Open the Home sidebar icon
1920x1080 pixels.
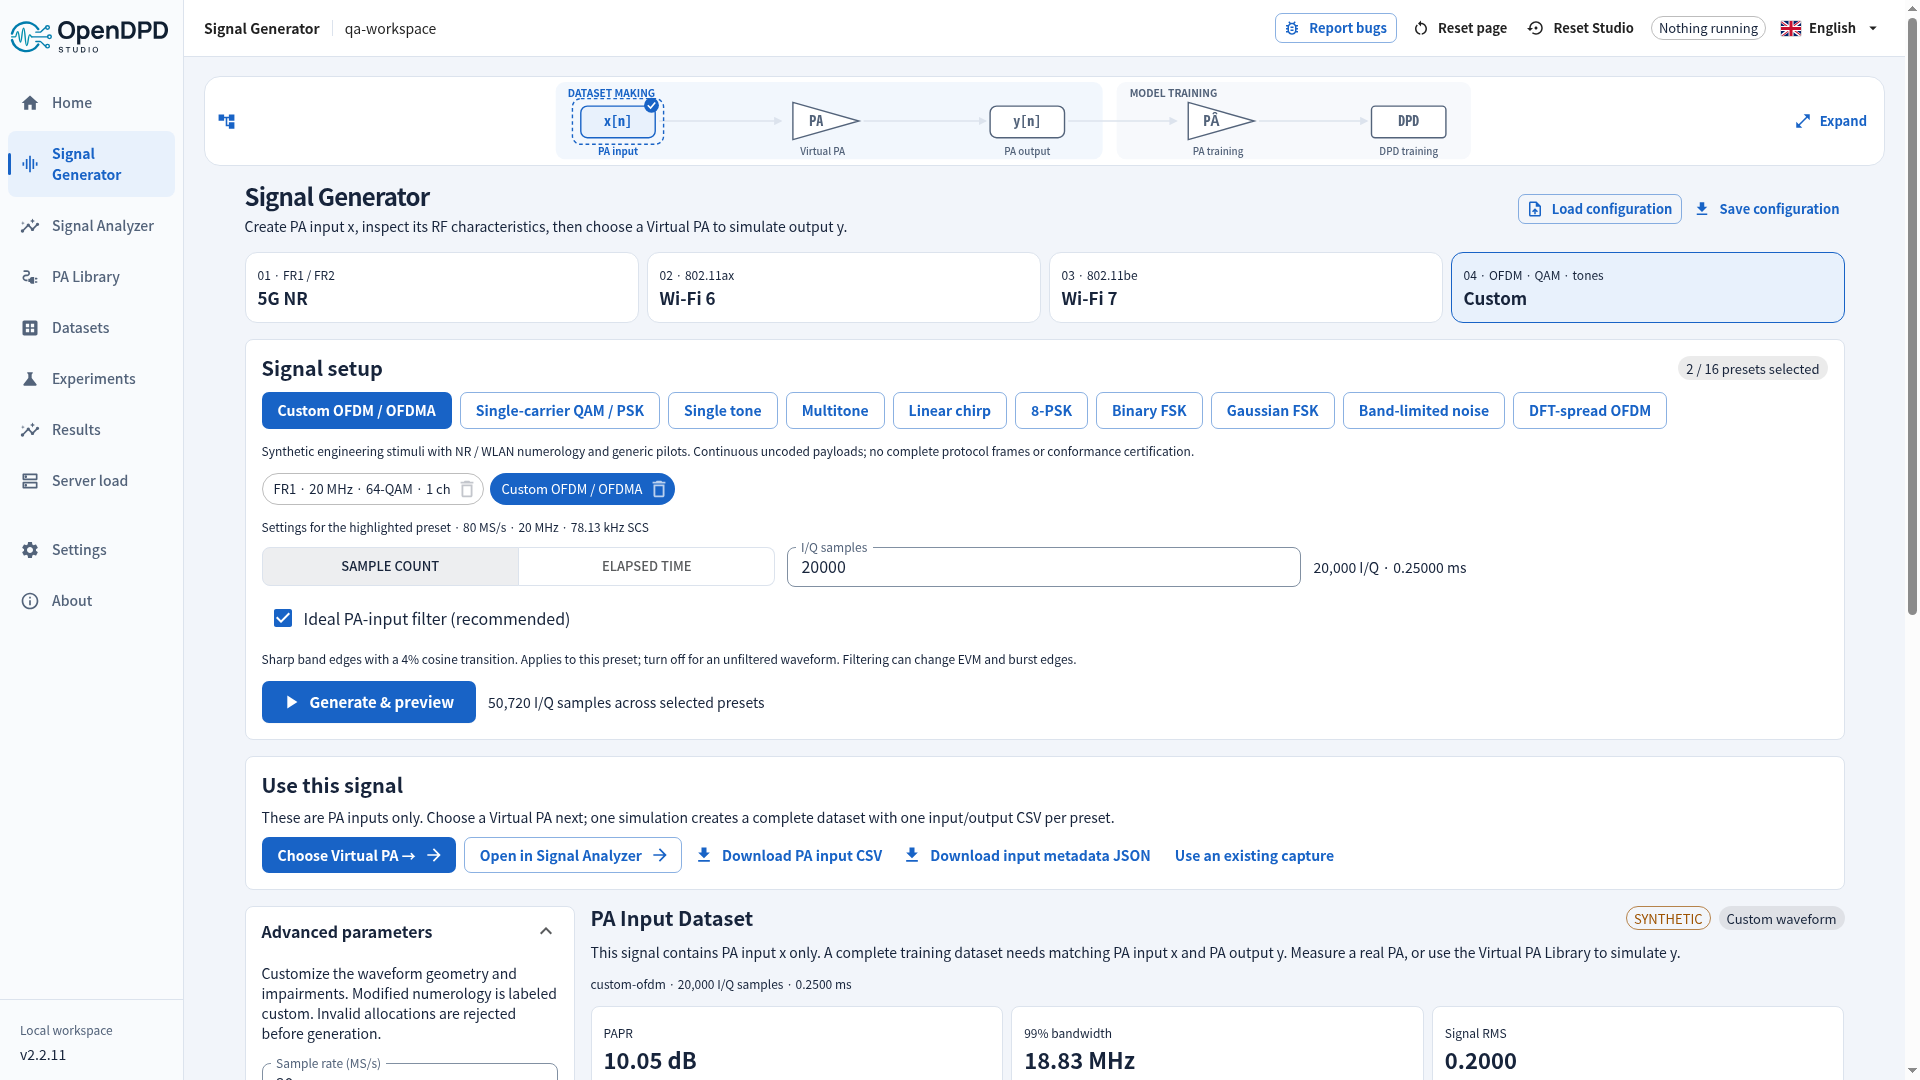30,103
